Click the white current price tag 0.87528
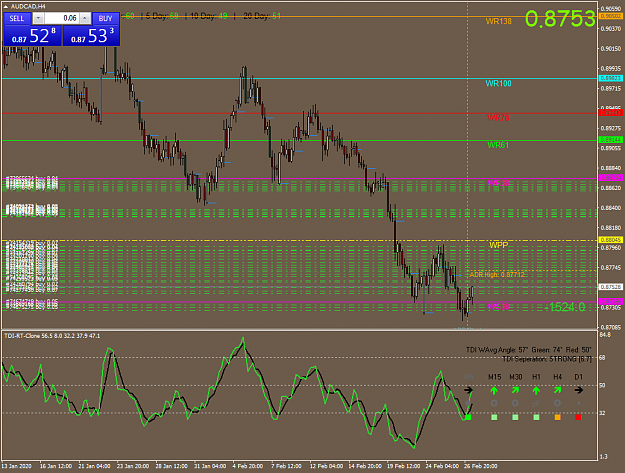Screen dimensions: 625x473 (611, 287)
